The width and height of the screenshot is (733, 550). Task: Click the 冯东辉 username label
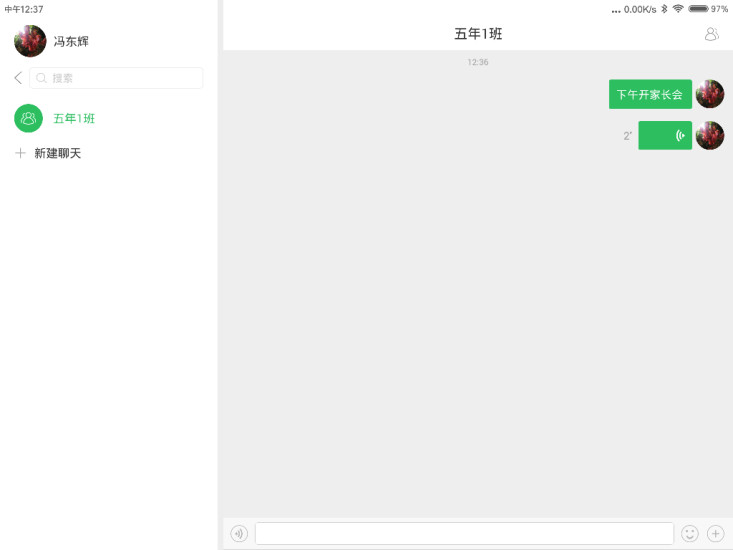pos(71,42)
